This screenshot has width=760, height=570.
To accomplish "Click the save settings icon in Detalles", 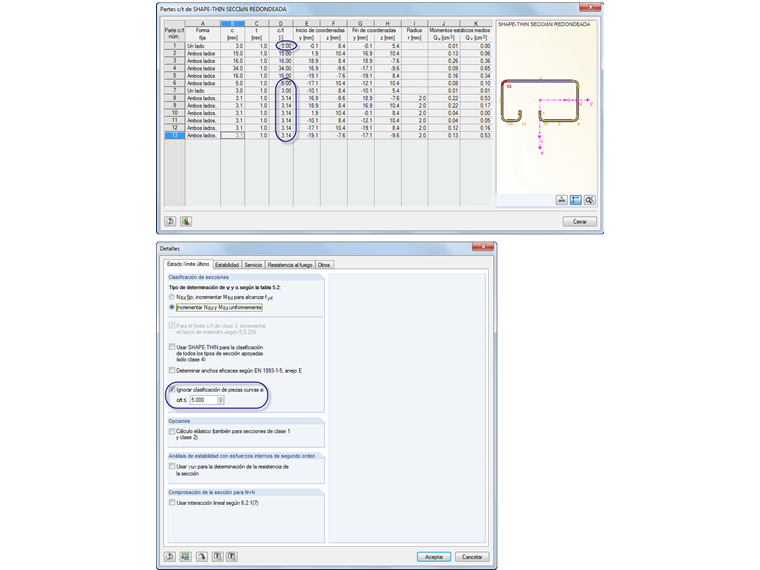I will tap(232, 556).
